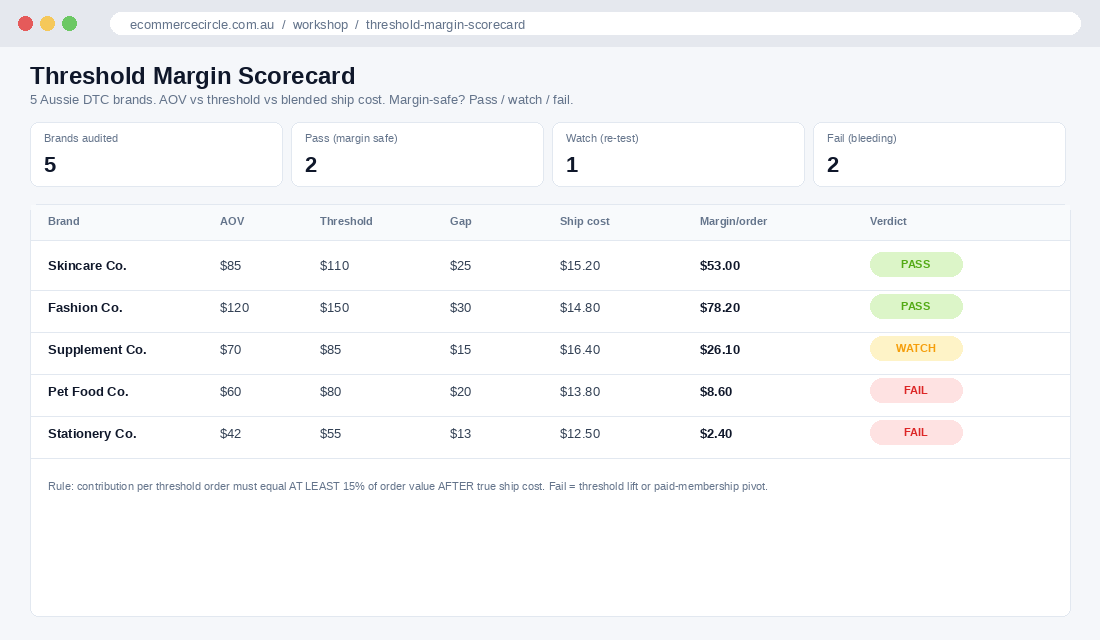Open the Fail (bleeding) card

(939, 154)
